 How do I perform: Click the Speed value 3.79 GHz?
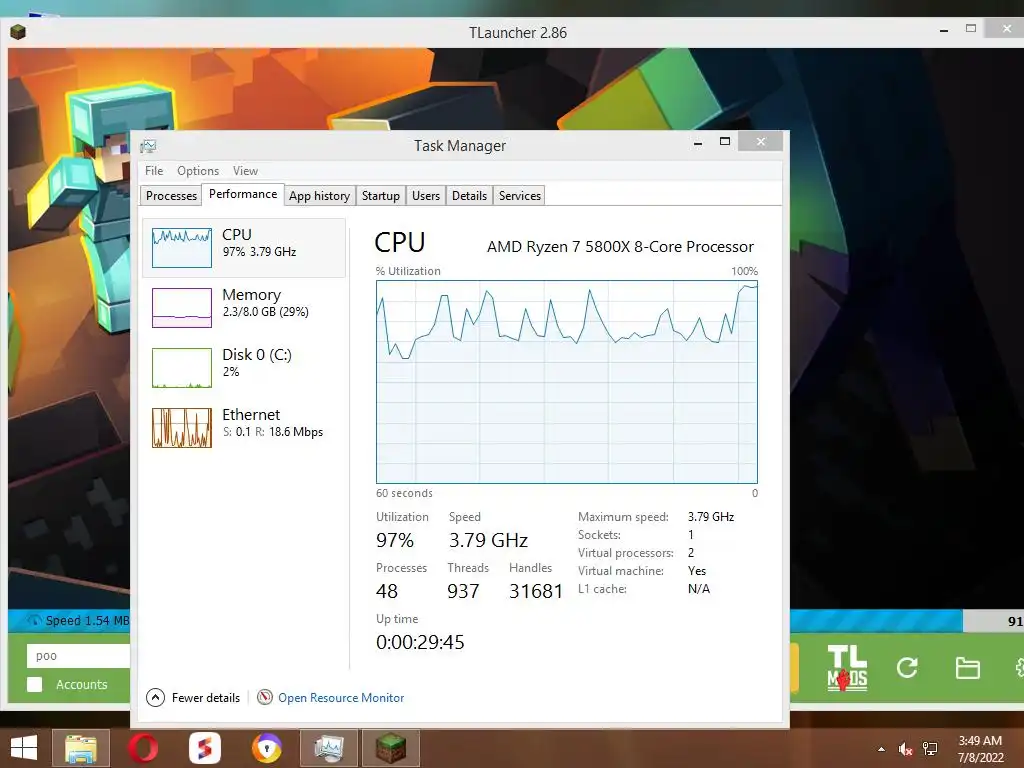pos(488,540)
